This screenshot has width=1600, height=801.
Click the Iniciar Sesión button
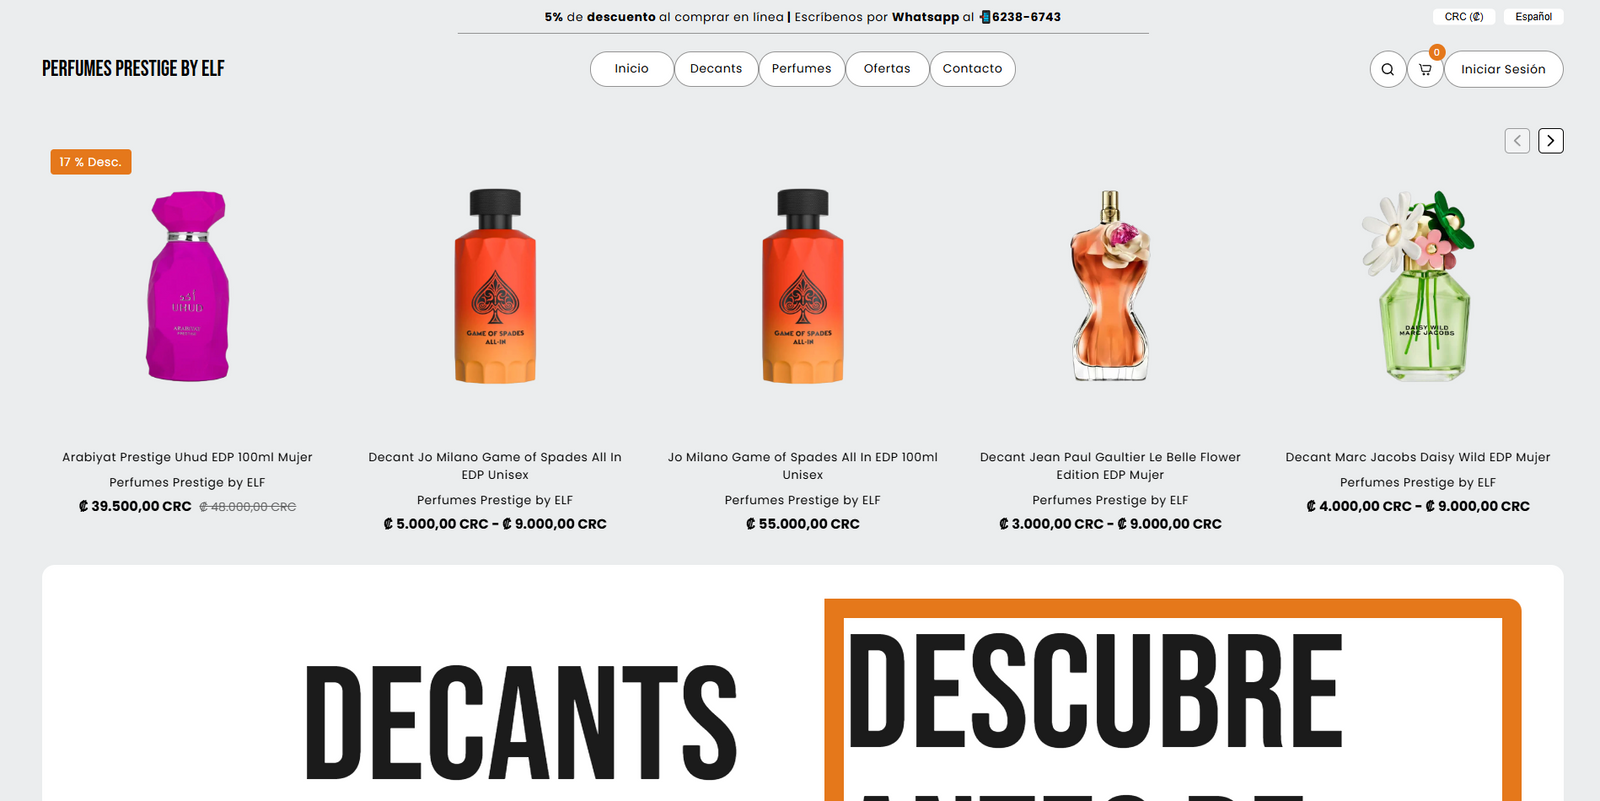tap(1503, 69)
